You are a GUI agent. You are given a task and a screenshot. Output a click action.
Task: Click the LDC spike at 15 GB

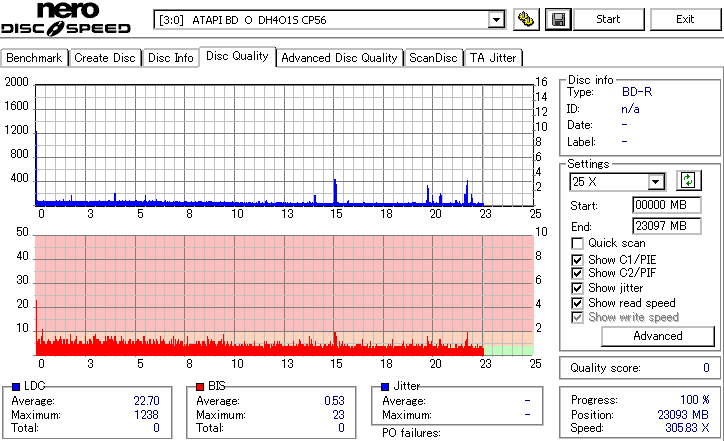(x=335, y=192)
